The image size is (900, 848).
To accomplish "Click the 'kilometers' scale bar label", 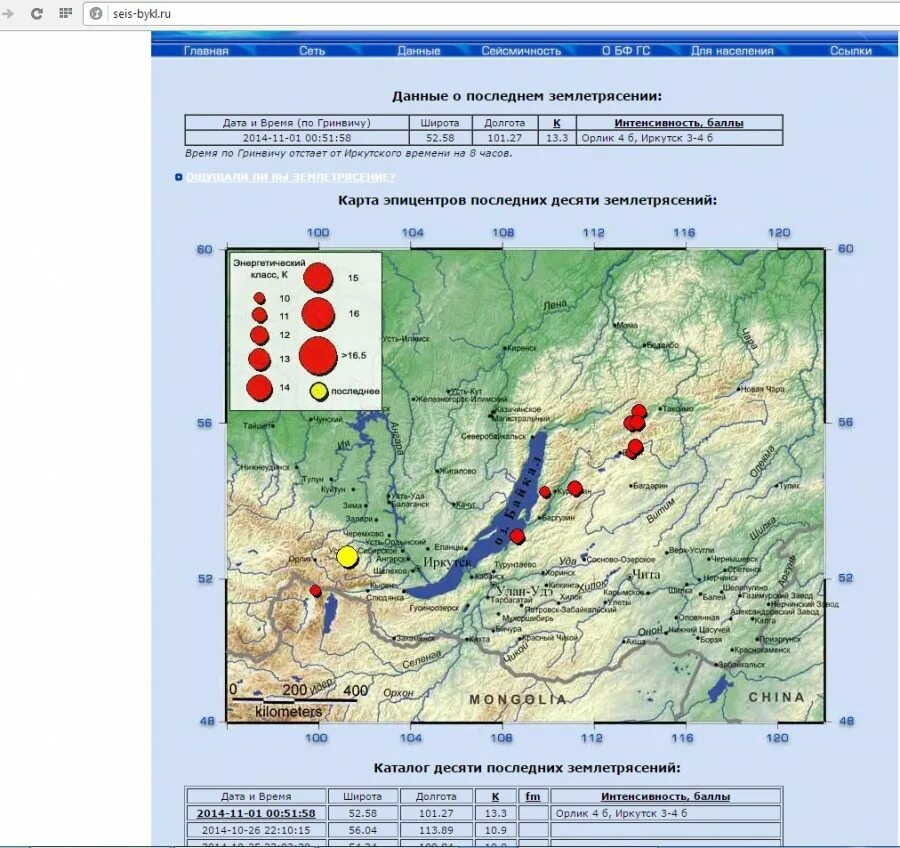I will (x=288, y=712).
